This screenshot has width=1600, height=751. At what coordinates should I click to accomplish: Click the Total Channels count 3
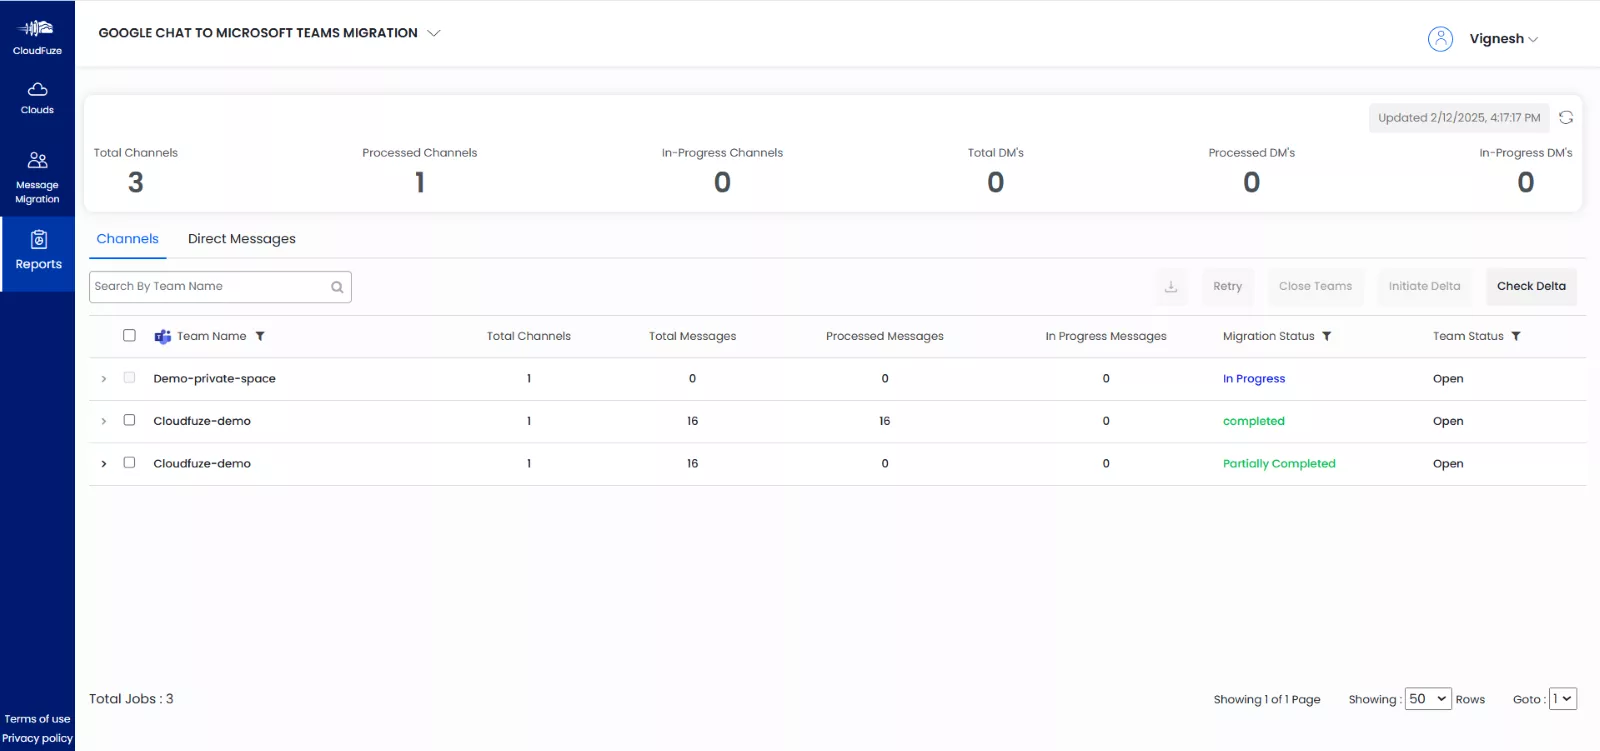coord(135,182)
